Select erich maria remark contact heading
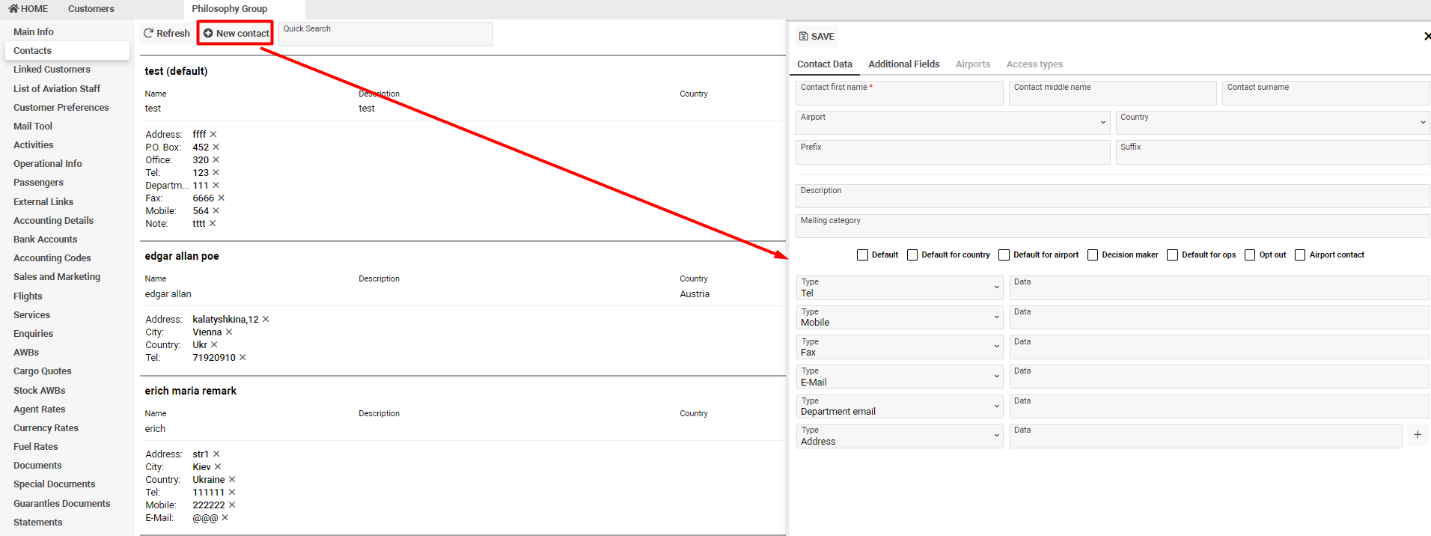 point(191,391)
